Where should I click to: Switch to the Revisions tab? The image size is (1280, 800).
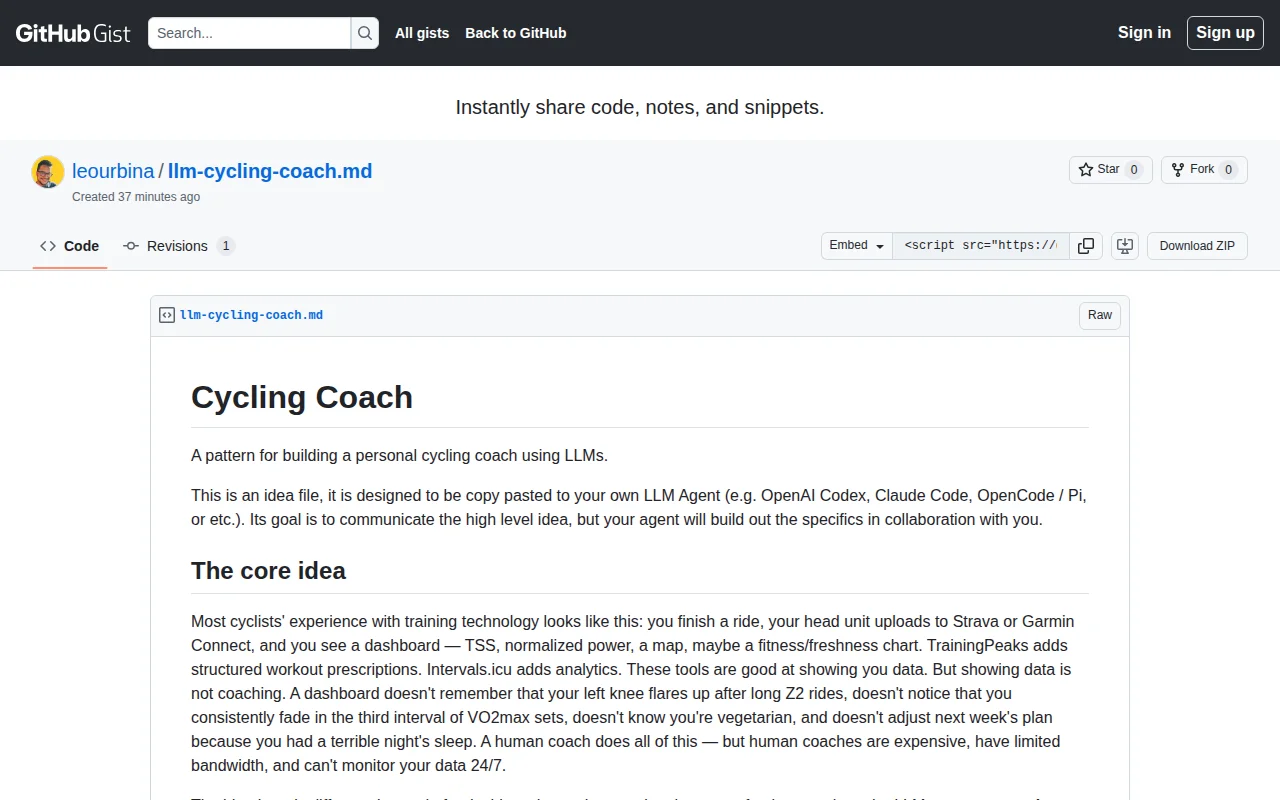pos(179,246)
